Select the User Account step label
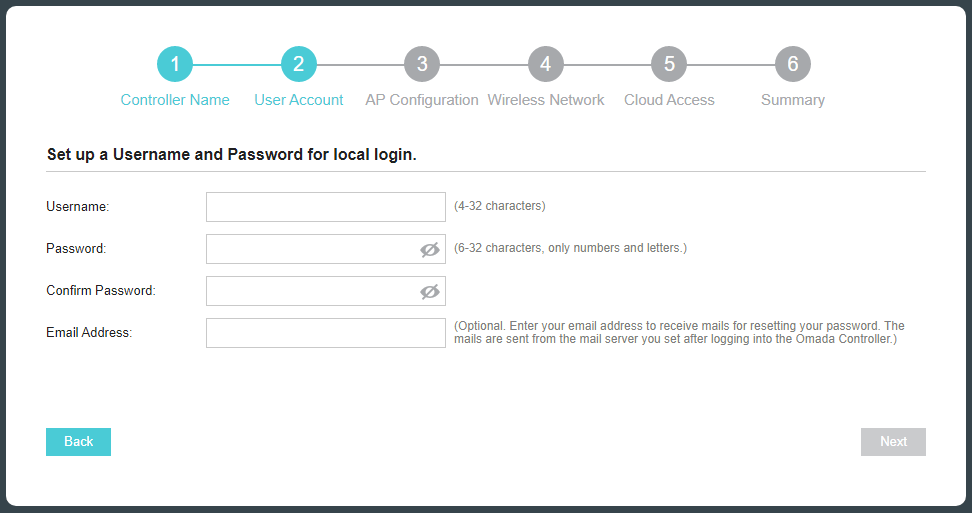This screenshot has height=513, width=972. tap(298, 100)
